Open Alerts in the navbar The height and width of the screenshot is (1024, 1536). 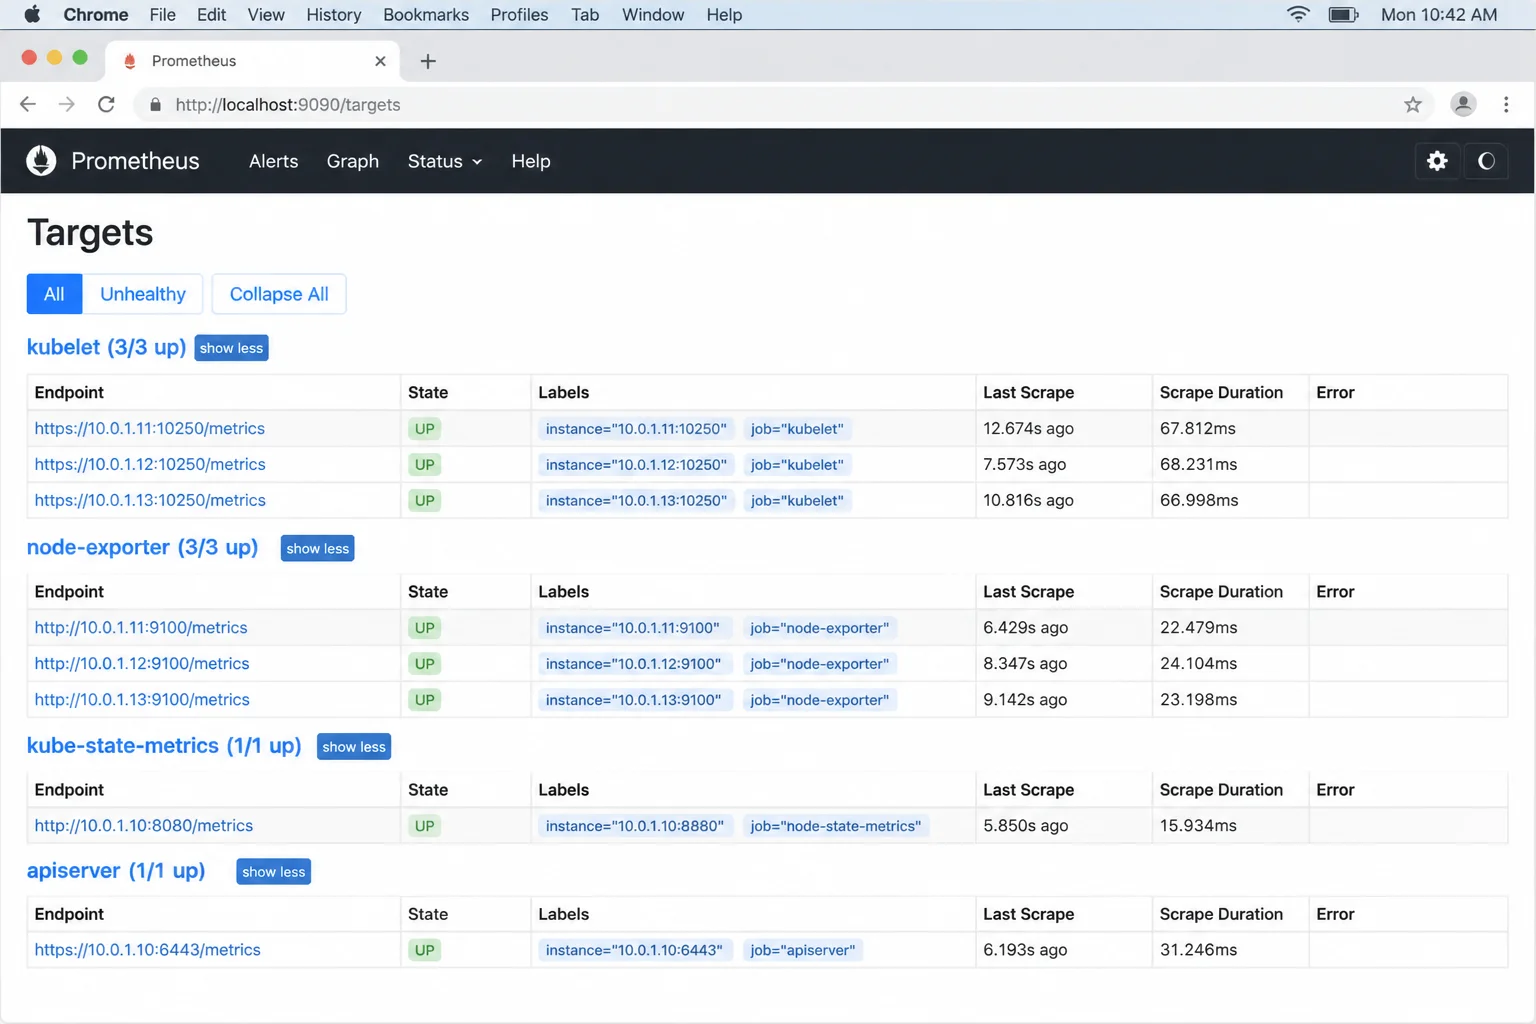click(x=274, y=161)
